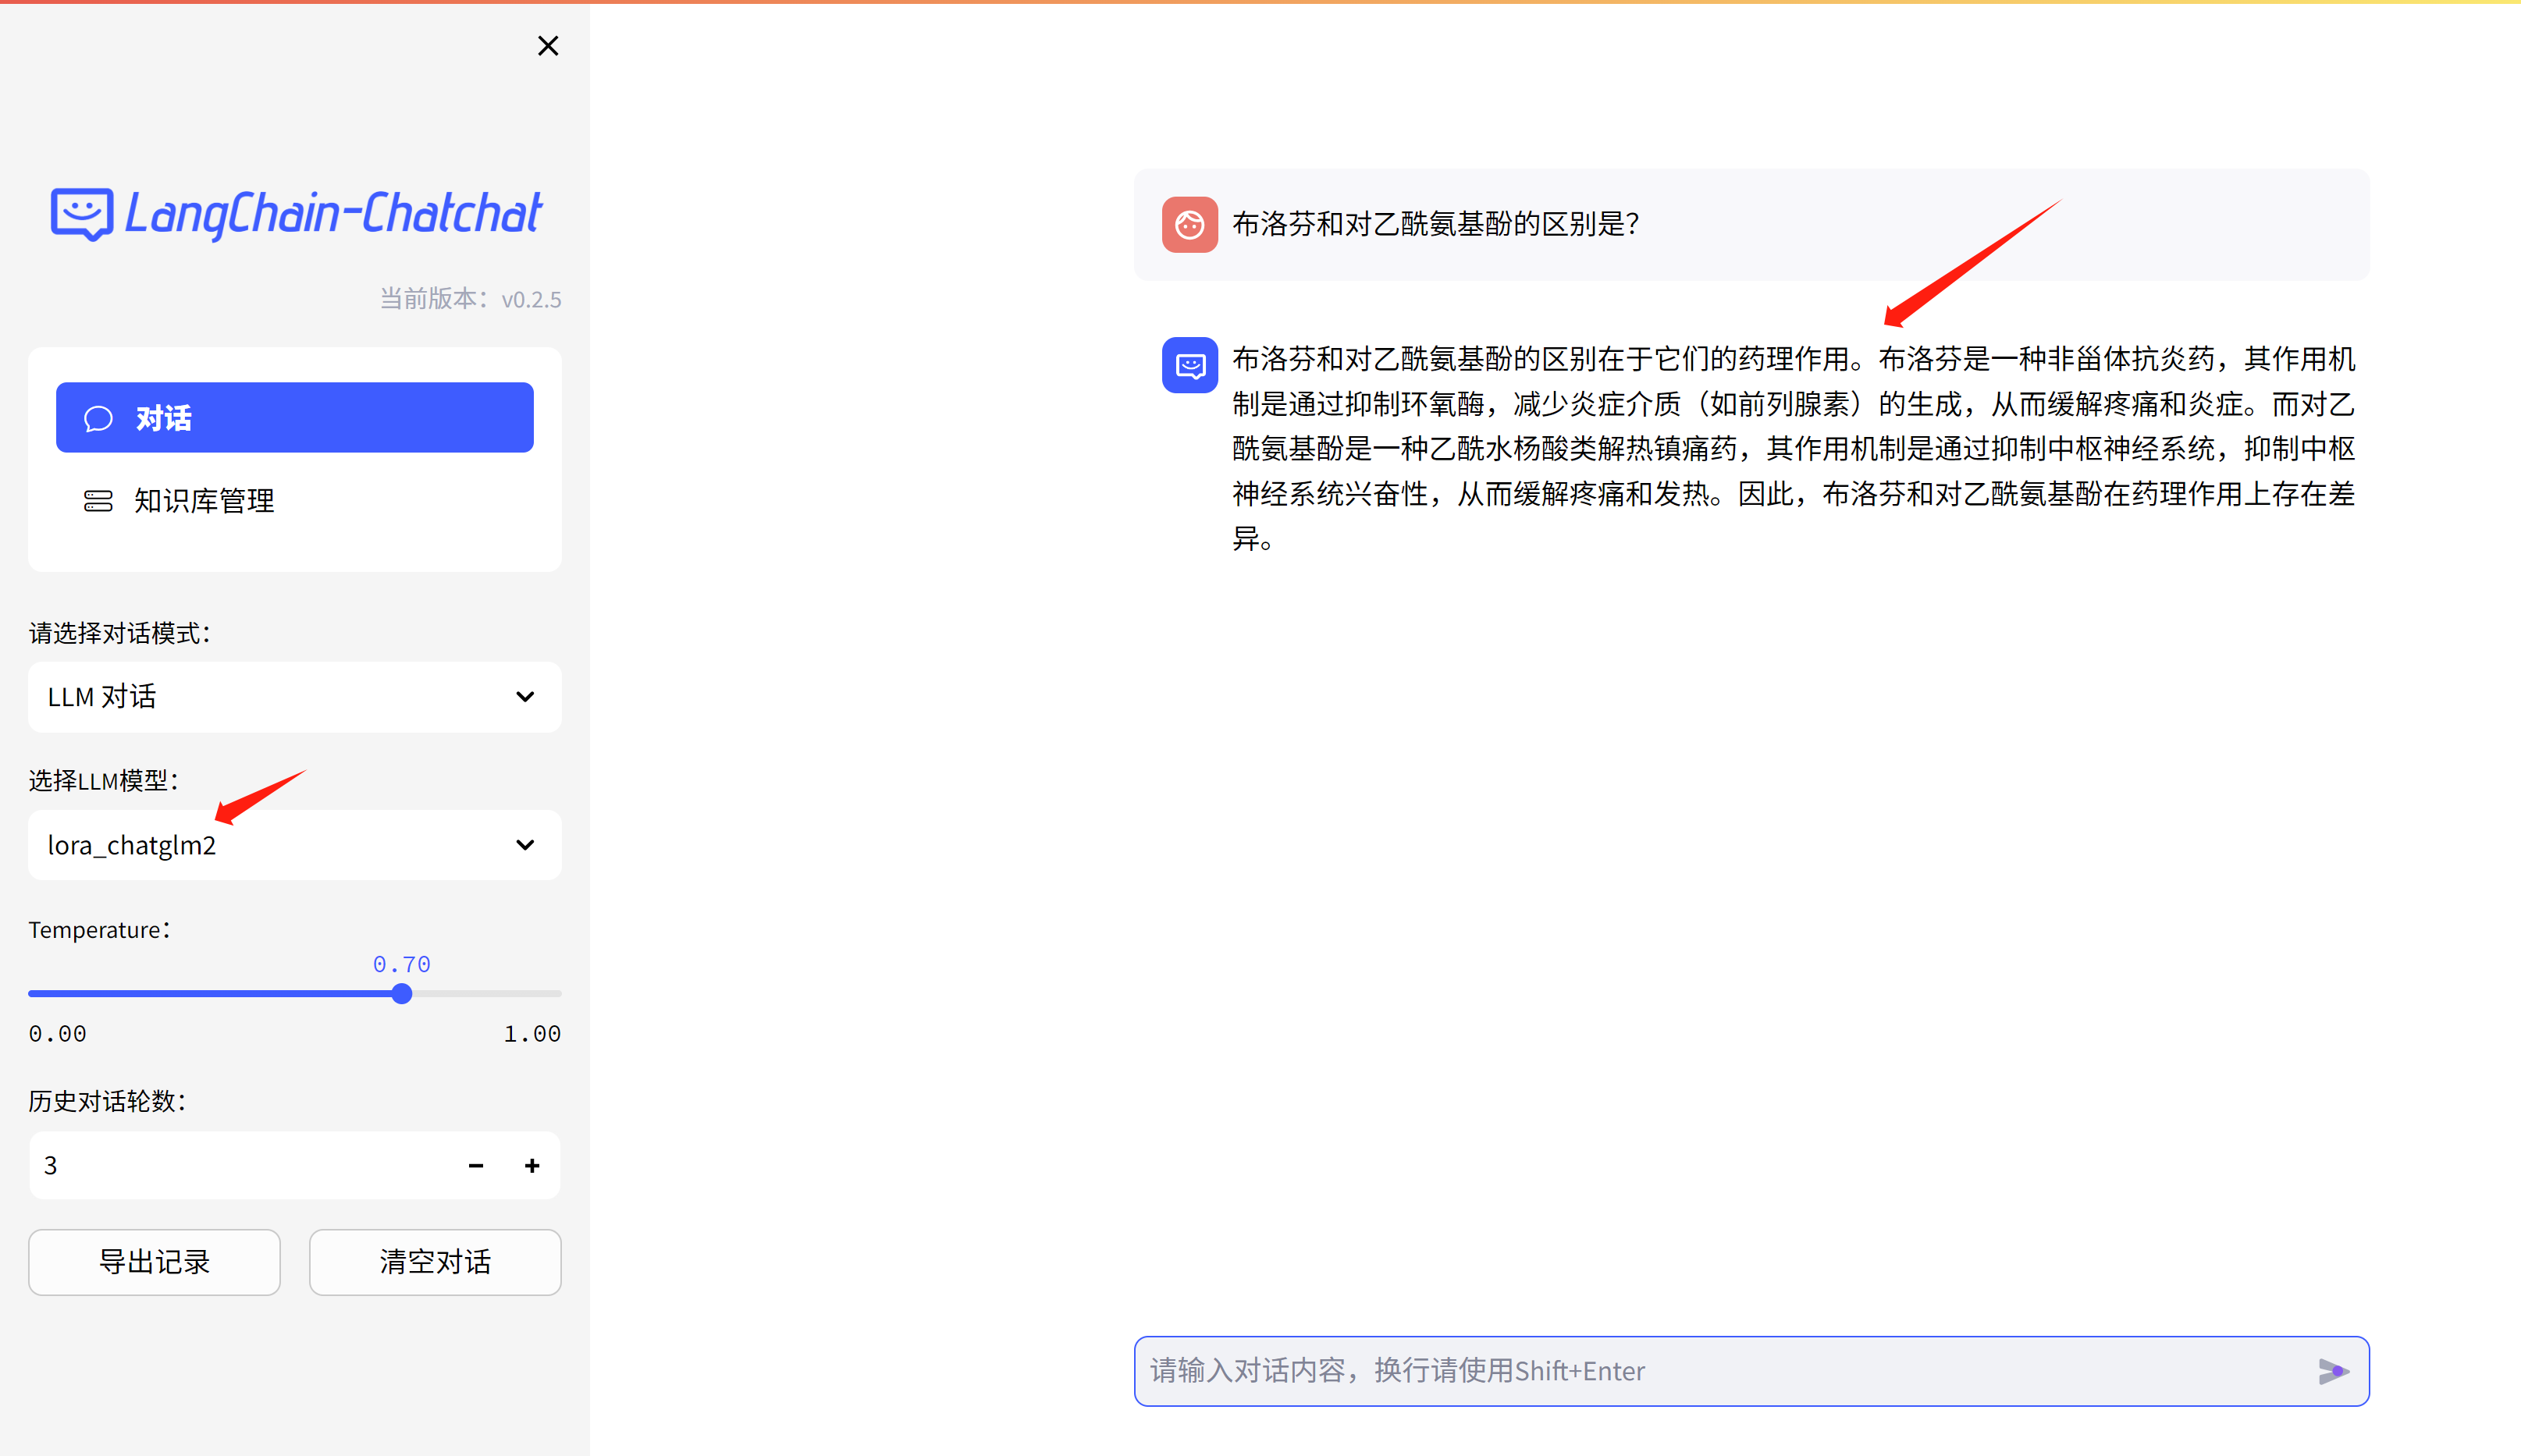Switch to 知识库管理 menu item
2521x1456 pixels.
click(x=204, y=501)
